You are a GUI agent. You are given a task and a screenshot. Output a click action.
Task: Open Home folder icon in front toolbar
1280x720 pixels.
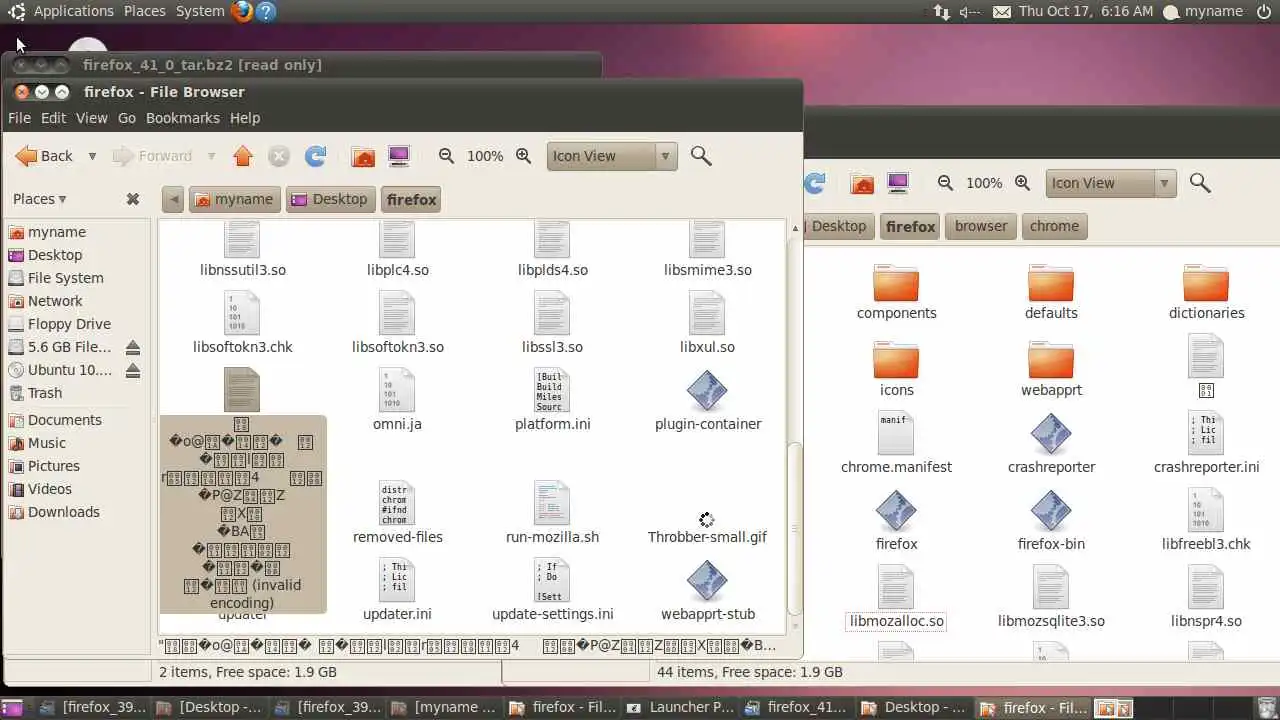pyautogui.click(x=363, y=156)
